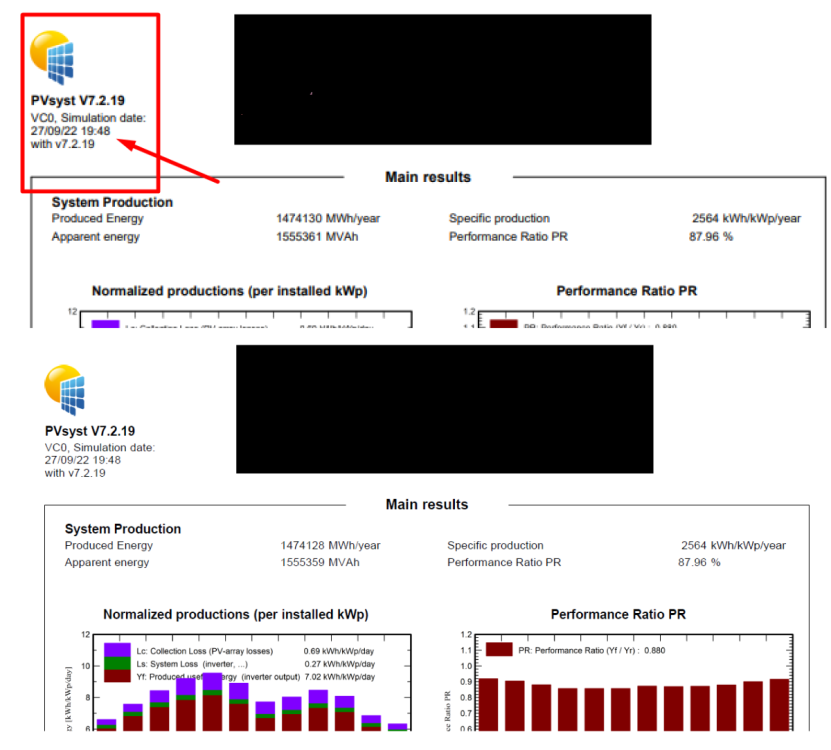The width and height of the screenshot is (831, 750).
Task: Select the Apparent energy value 1555359 MVAh
Action: click(x=320, y=563)
